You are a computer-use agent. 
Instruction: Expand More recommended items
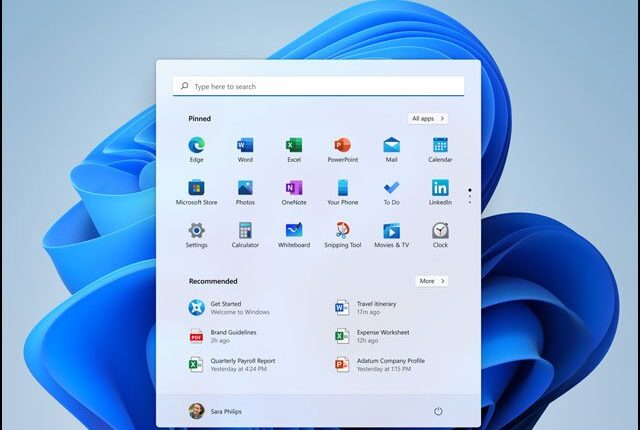430,281
